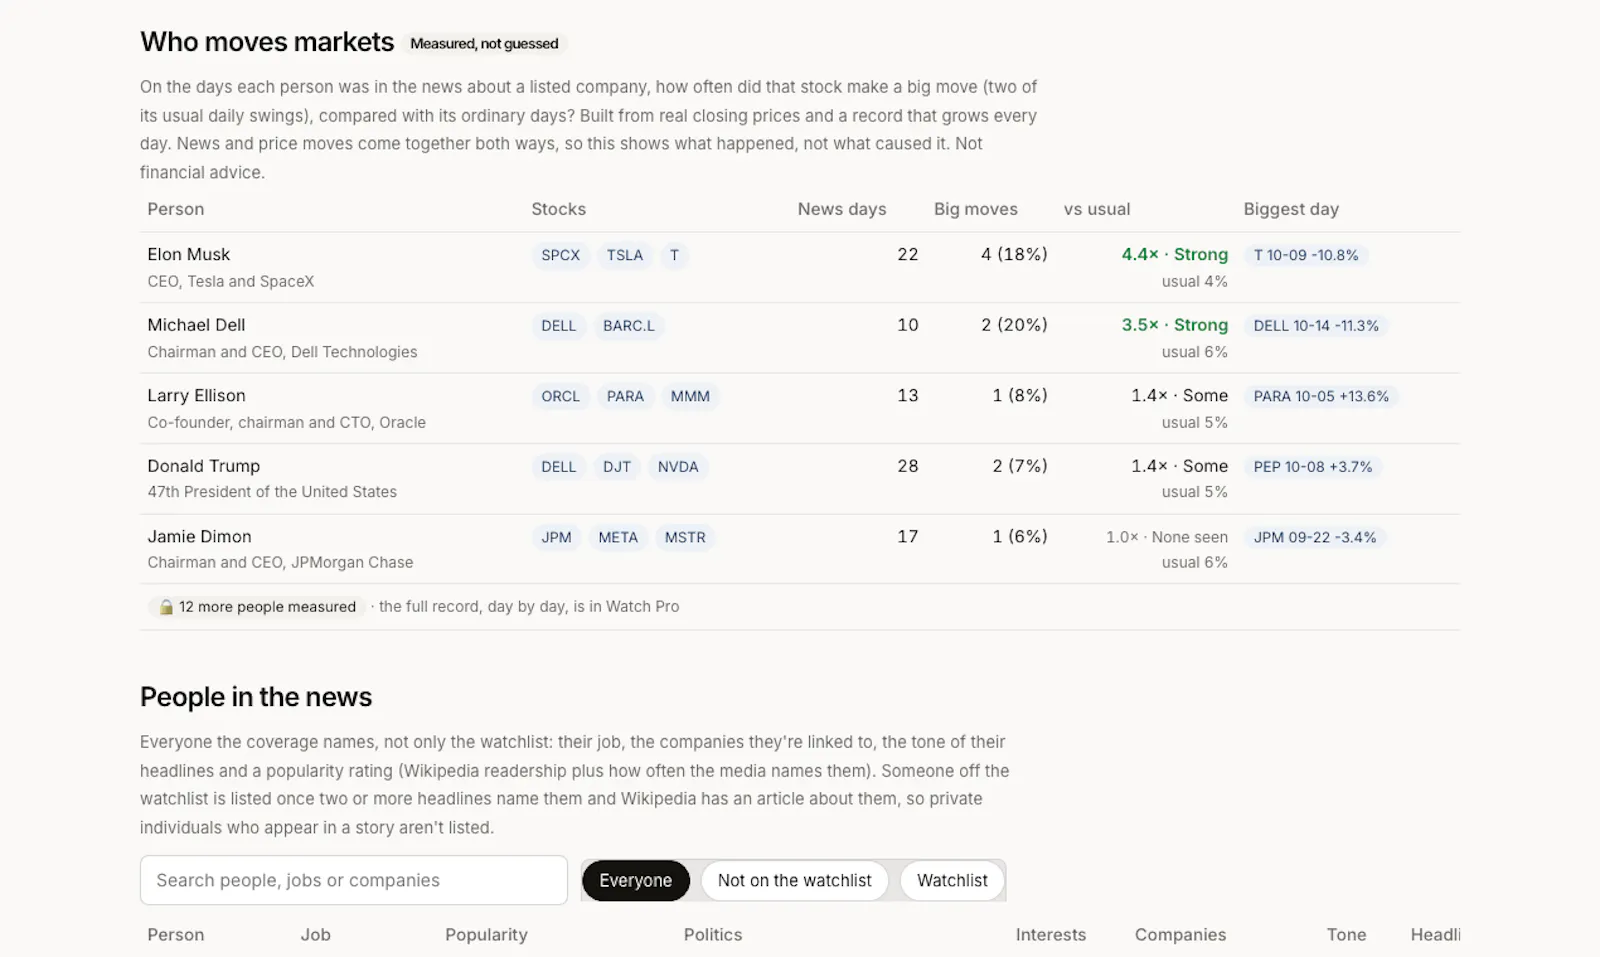Open the 12 more people measured badge
Viewport: 1600px width, 957px height.
pyautogui.click(x=257, y=607)
